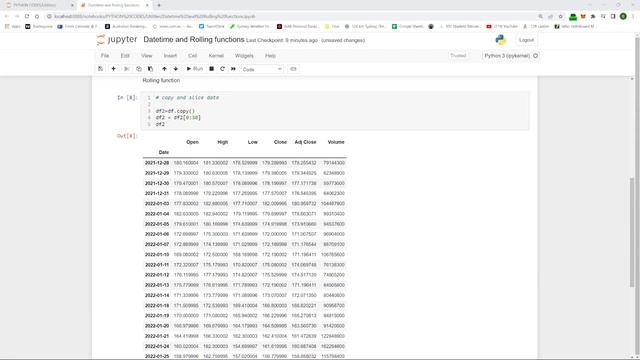The image size is (640, 360).
Task: Open the Google Sheets bookmark
Action: click(x=407, y=26)
